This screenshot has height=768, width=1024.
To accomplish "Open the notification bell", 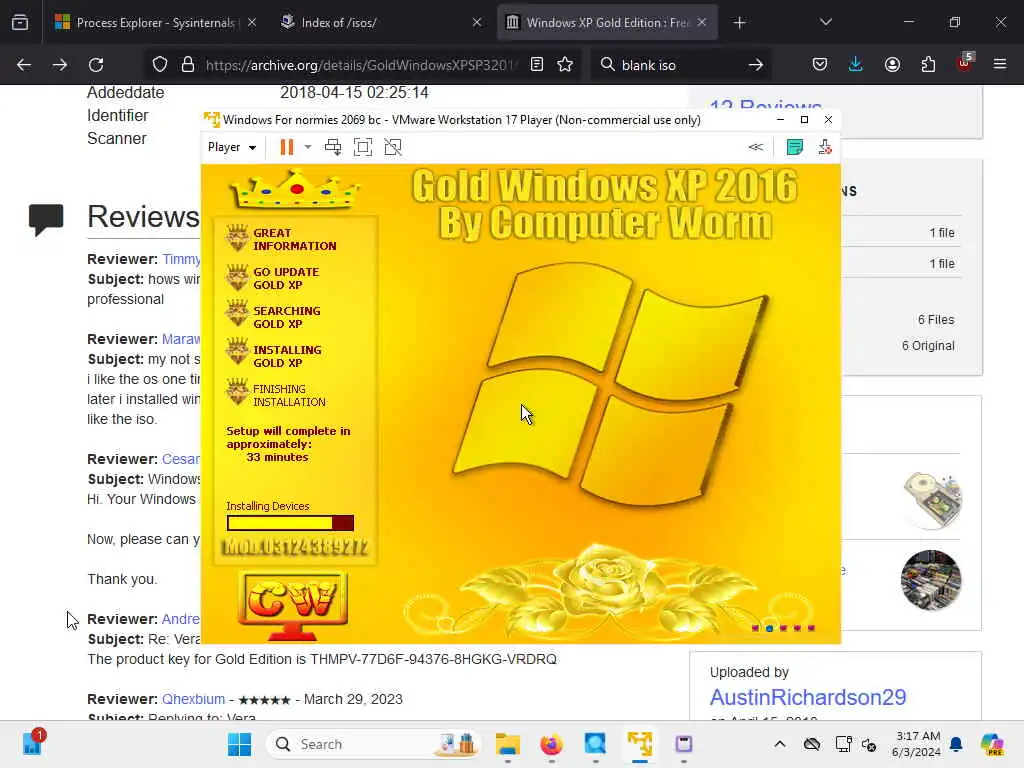I will pyautogui.click(x=956, y=744).
